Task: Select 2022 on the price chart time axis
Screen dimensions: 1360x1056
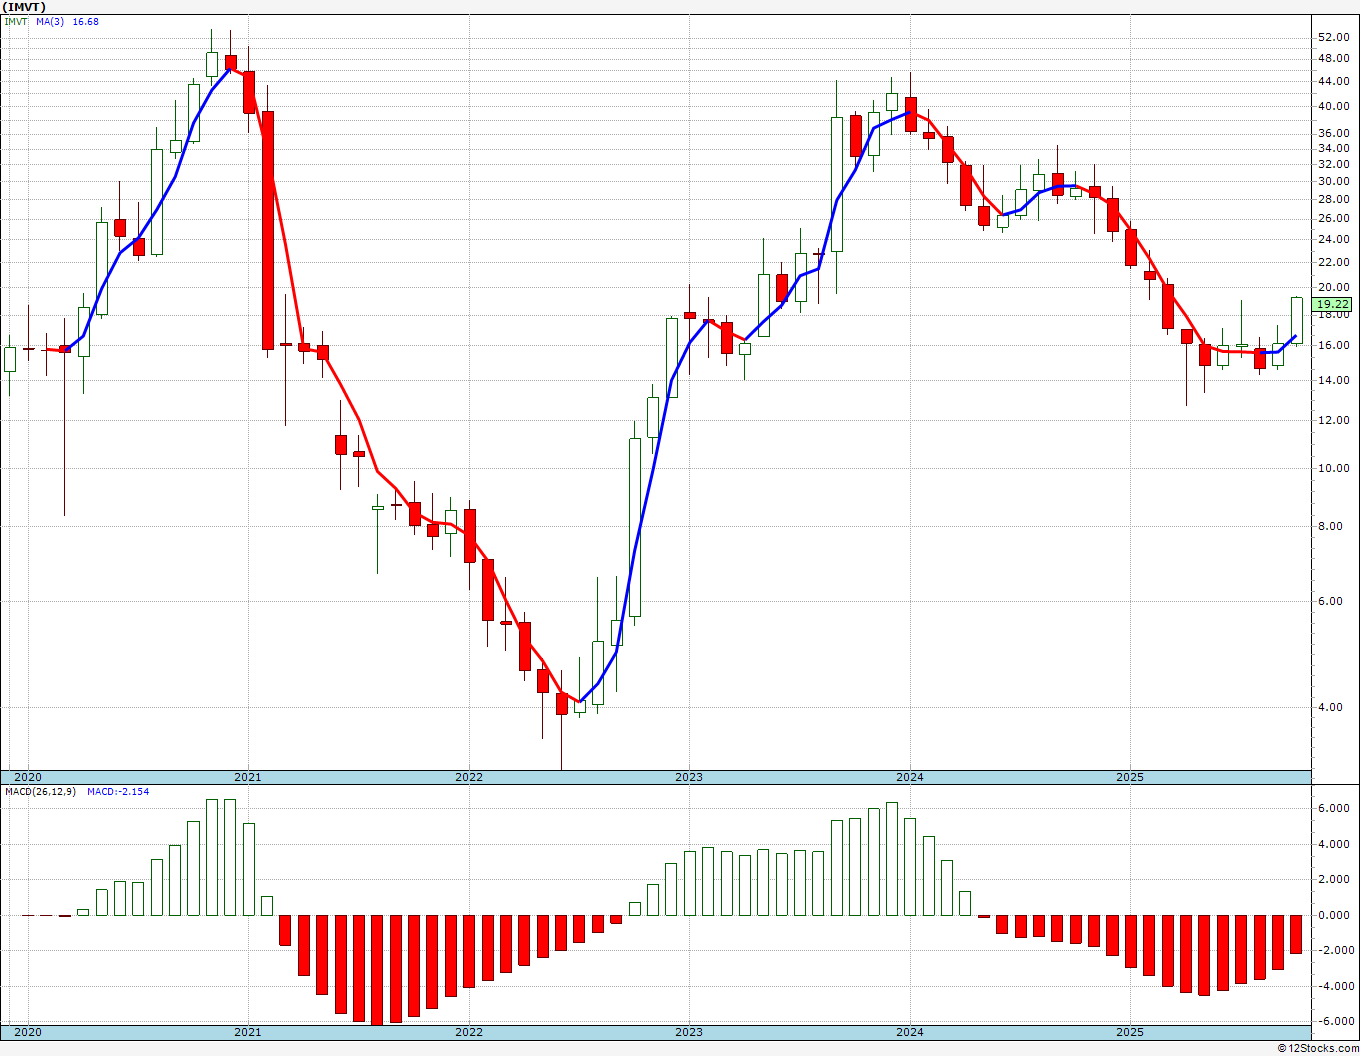Action: [469, 777]
